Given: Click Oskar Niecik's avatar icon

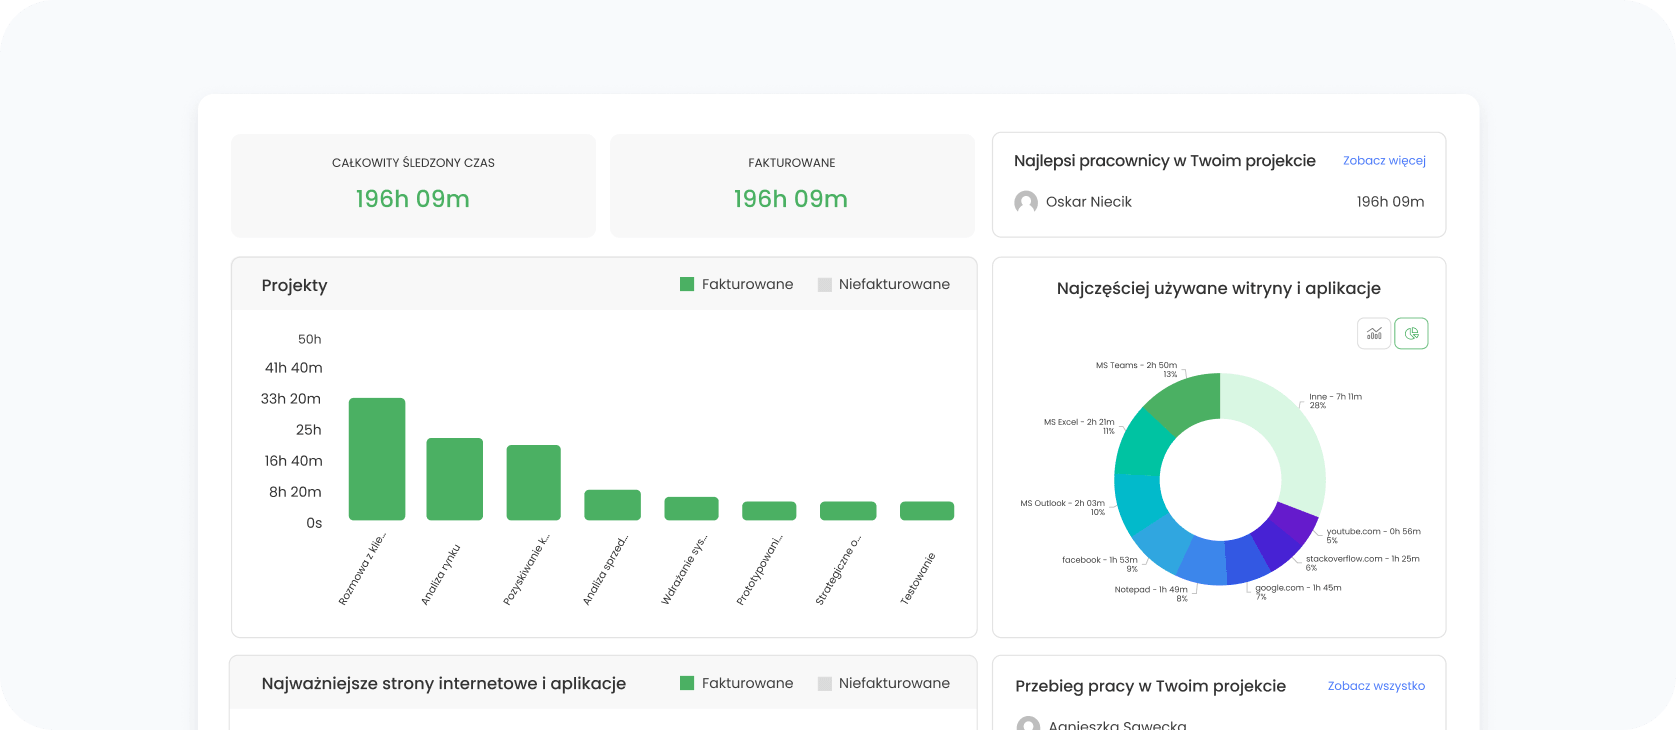Looking at the screenshot, I should 1025,202.
